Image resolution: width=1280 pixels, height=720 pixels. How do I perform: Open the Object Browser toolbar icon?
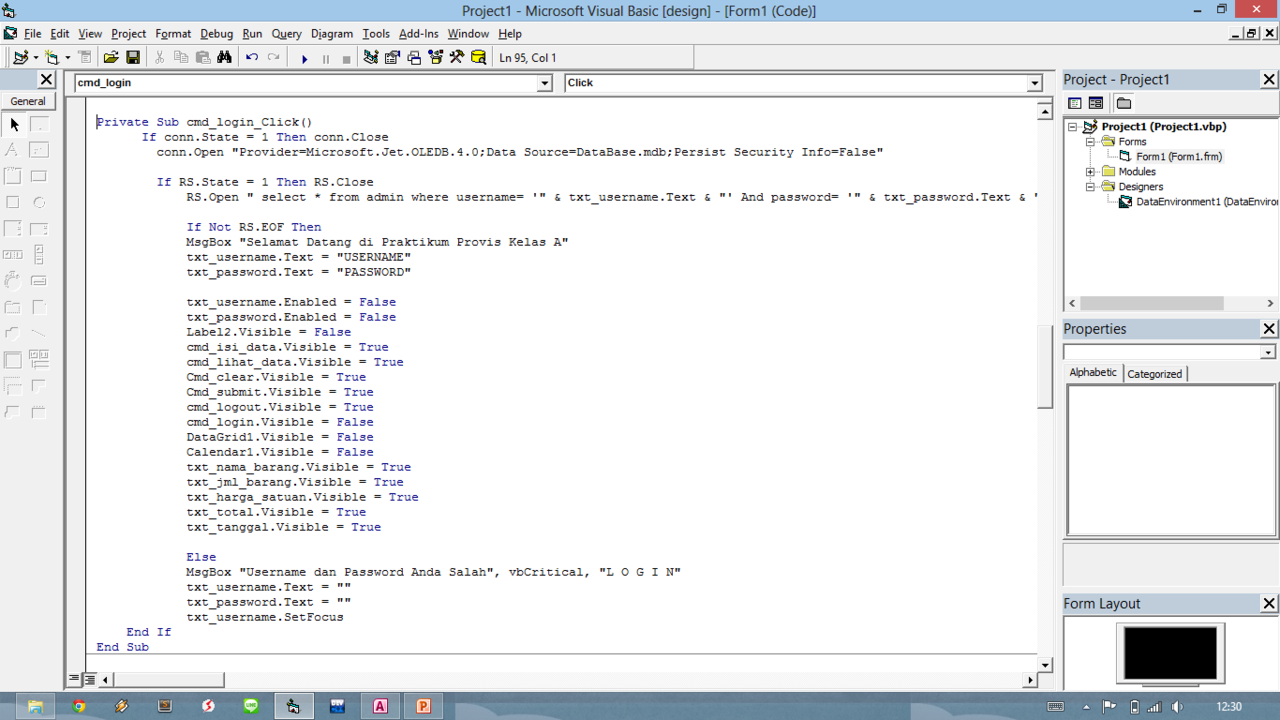435,58
